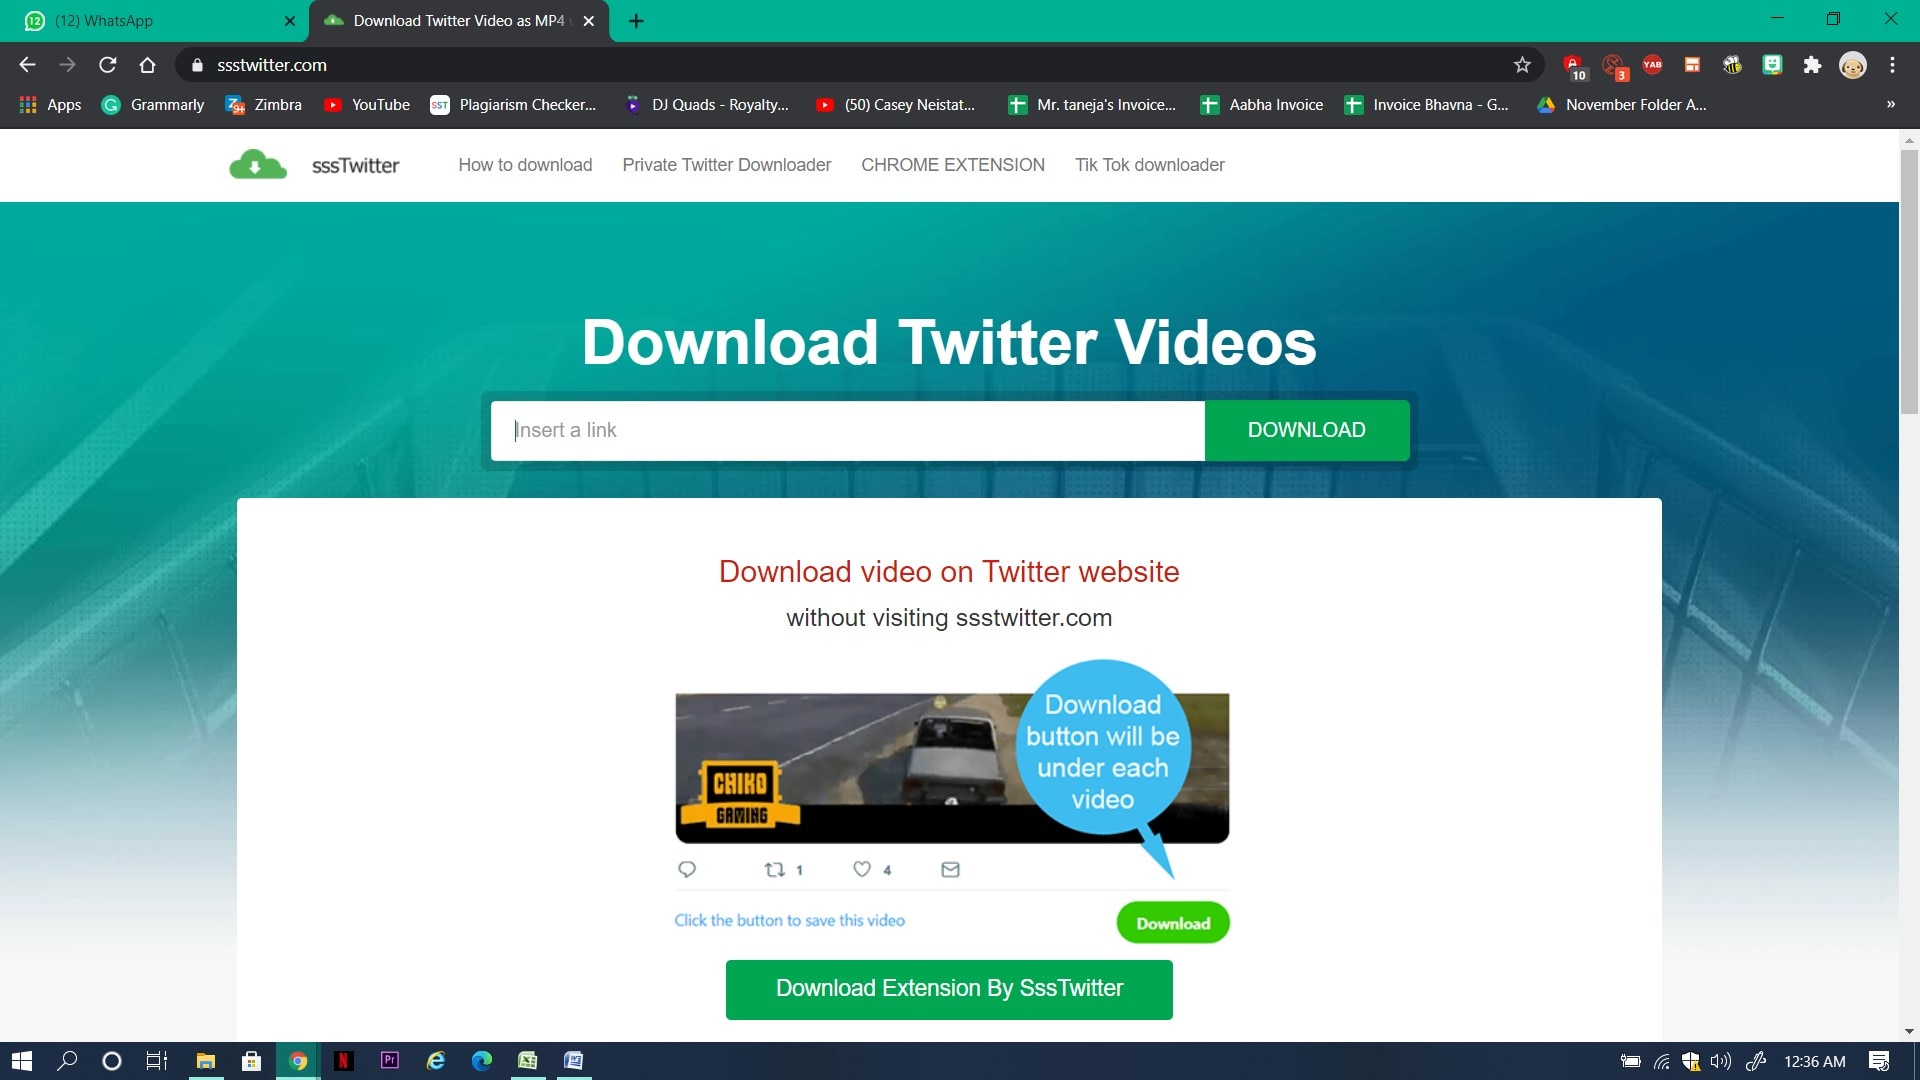Open Task View from the taskbar

click(x=157, y=1061)
